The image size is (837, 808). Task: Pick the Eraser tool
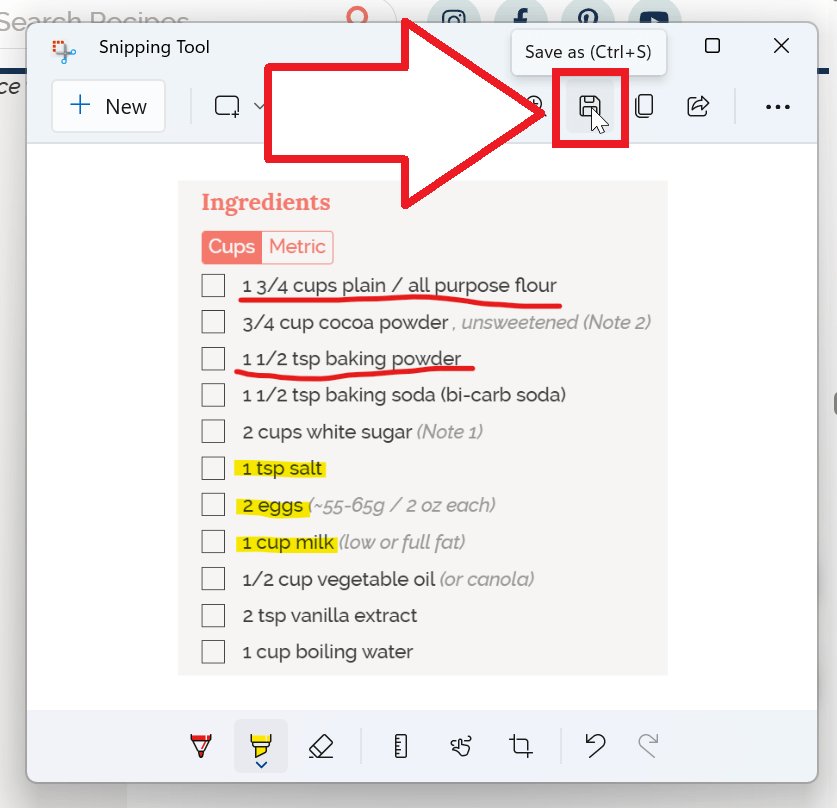click(x=321, y=746)
